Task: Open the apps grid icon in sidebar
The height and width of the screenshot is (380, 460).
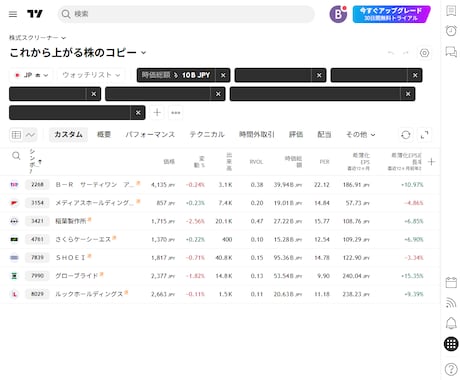Action: click(x=451, y=344)
